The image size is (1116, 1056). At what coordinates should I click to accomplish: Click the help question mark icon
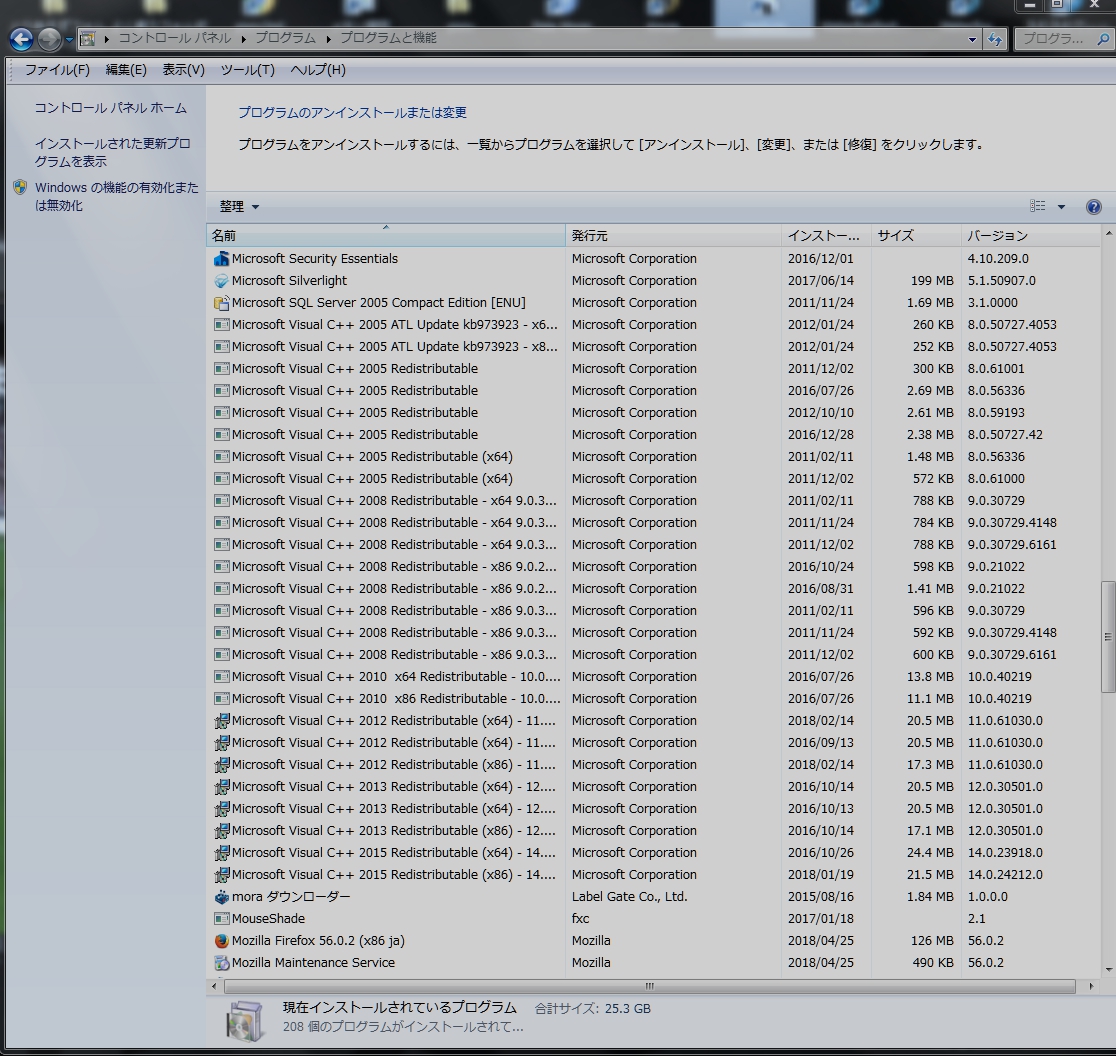coord(1093,207)
